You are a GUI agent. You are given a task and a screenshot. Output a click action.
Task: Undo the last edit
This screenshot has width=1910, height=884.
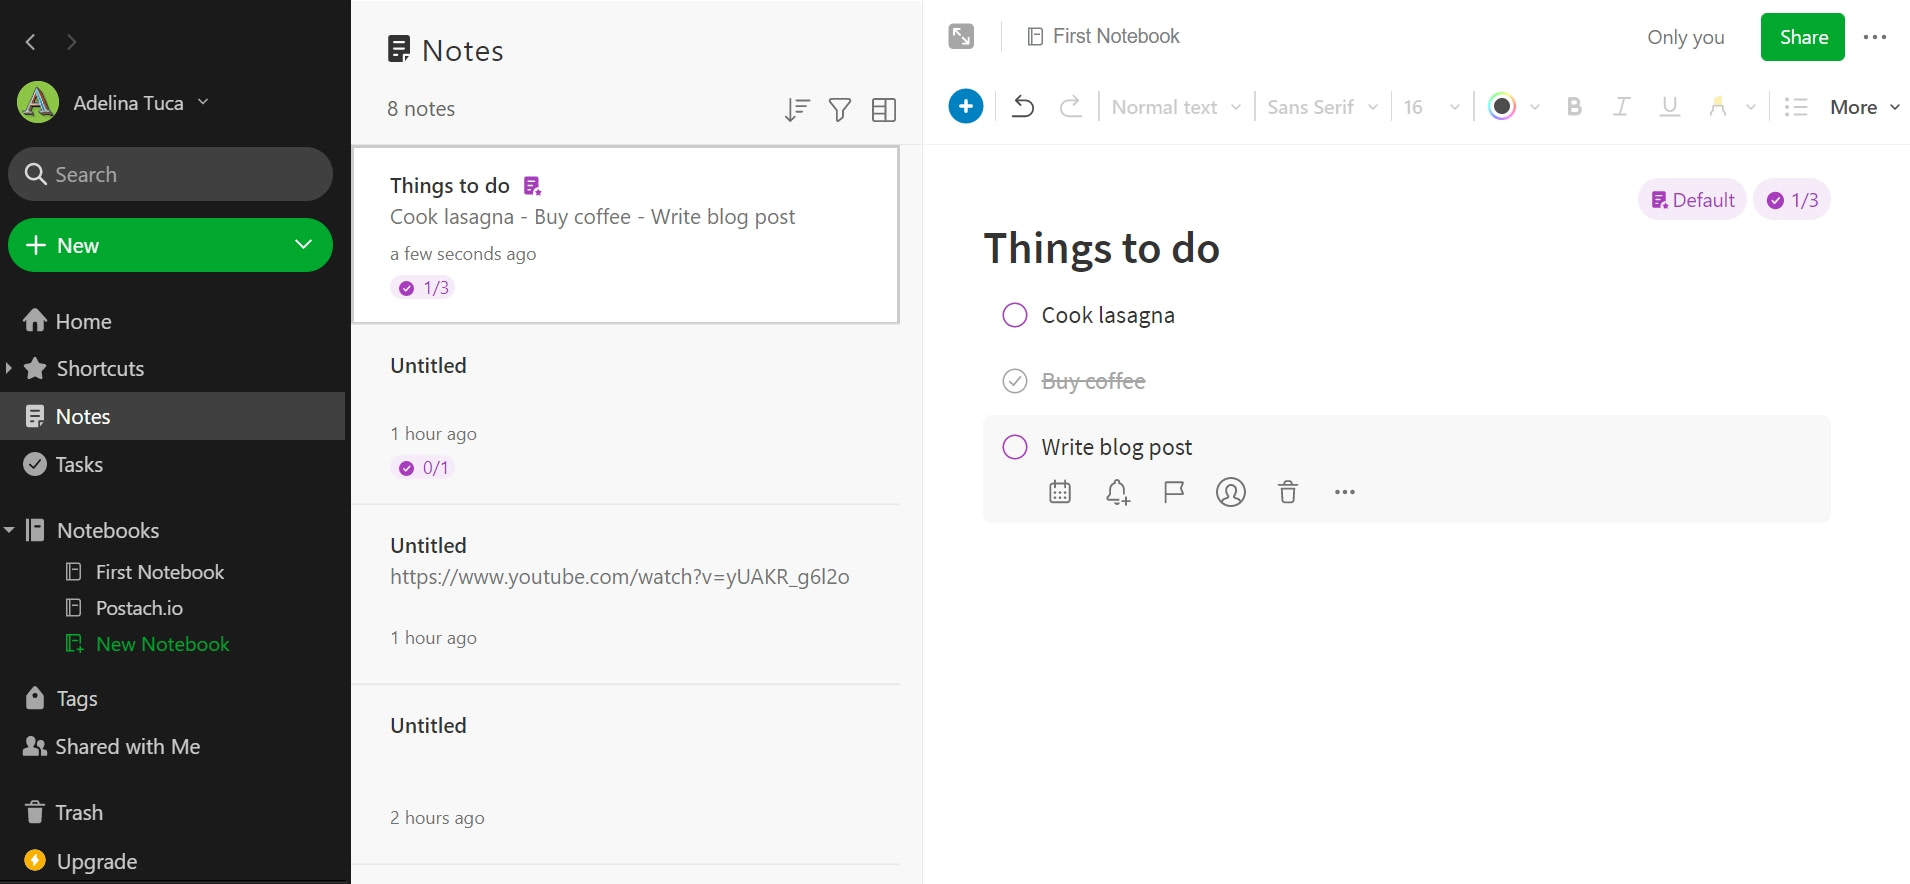tap(1023, 106)
